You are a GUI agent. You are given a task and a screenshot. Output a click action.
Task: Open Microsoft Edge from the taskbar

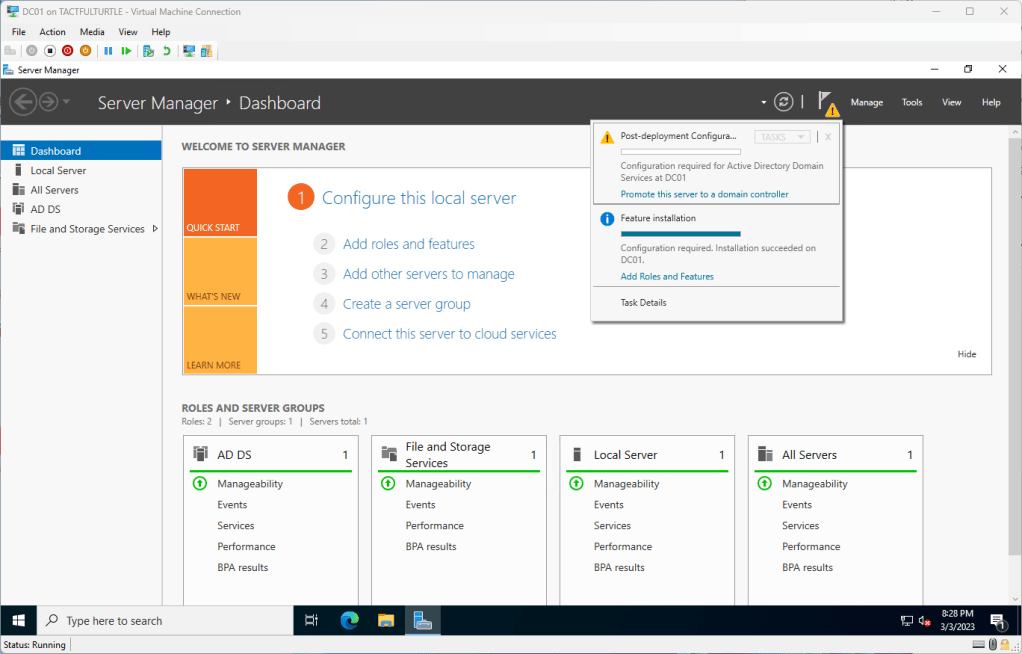[x=349, y=620]
